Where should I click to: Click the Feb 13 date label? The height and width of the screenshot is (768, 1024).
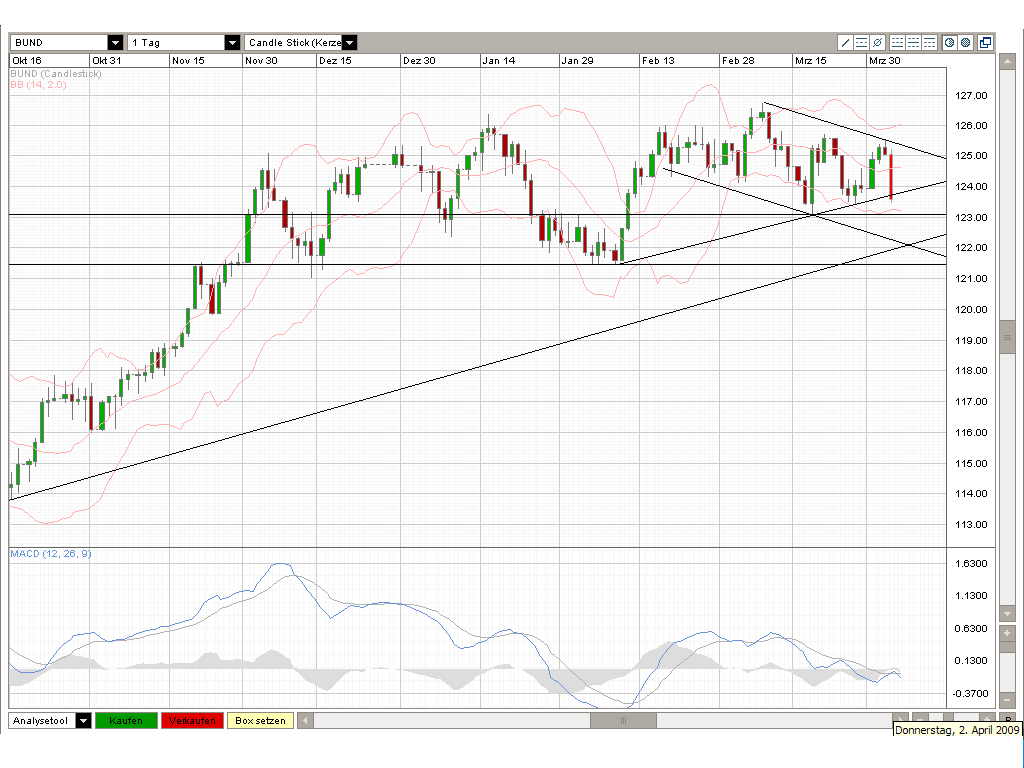coord(658,61)
